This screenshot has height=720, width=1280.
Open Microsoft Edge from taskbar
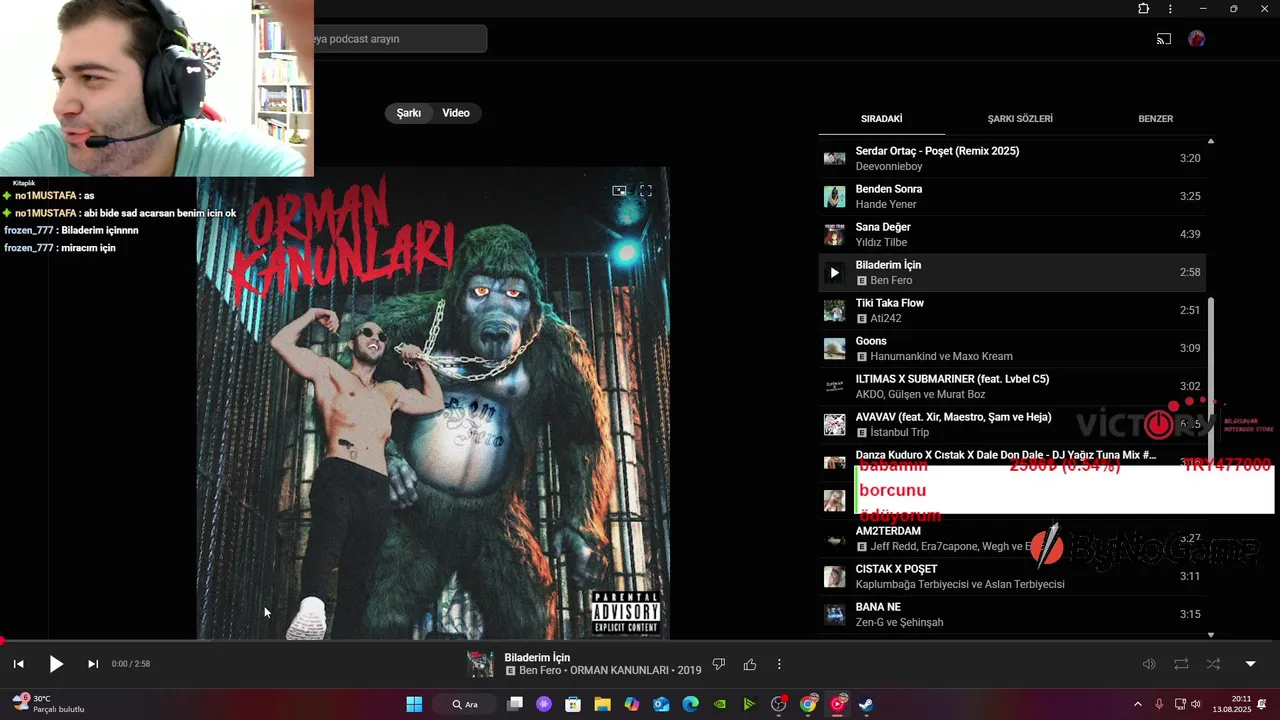[x=690, y=704]
